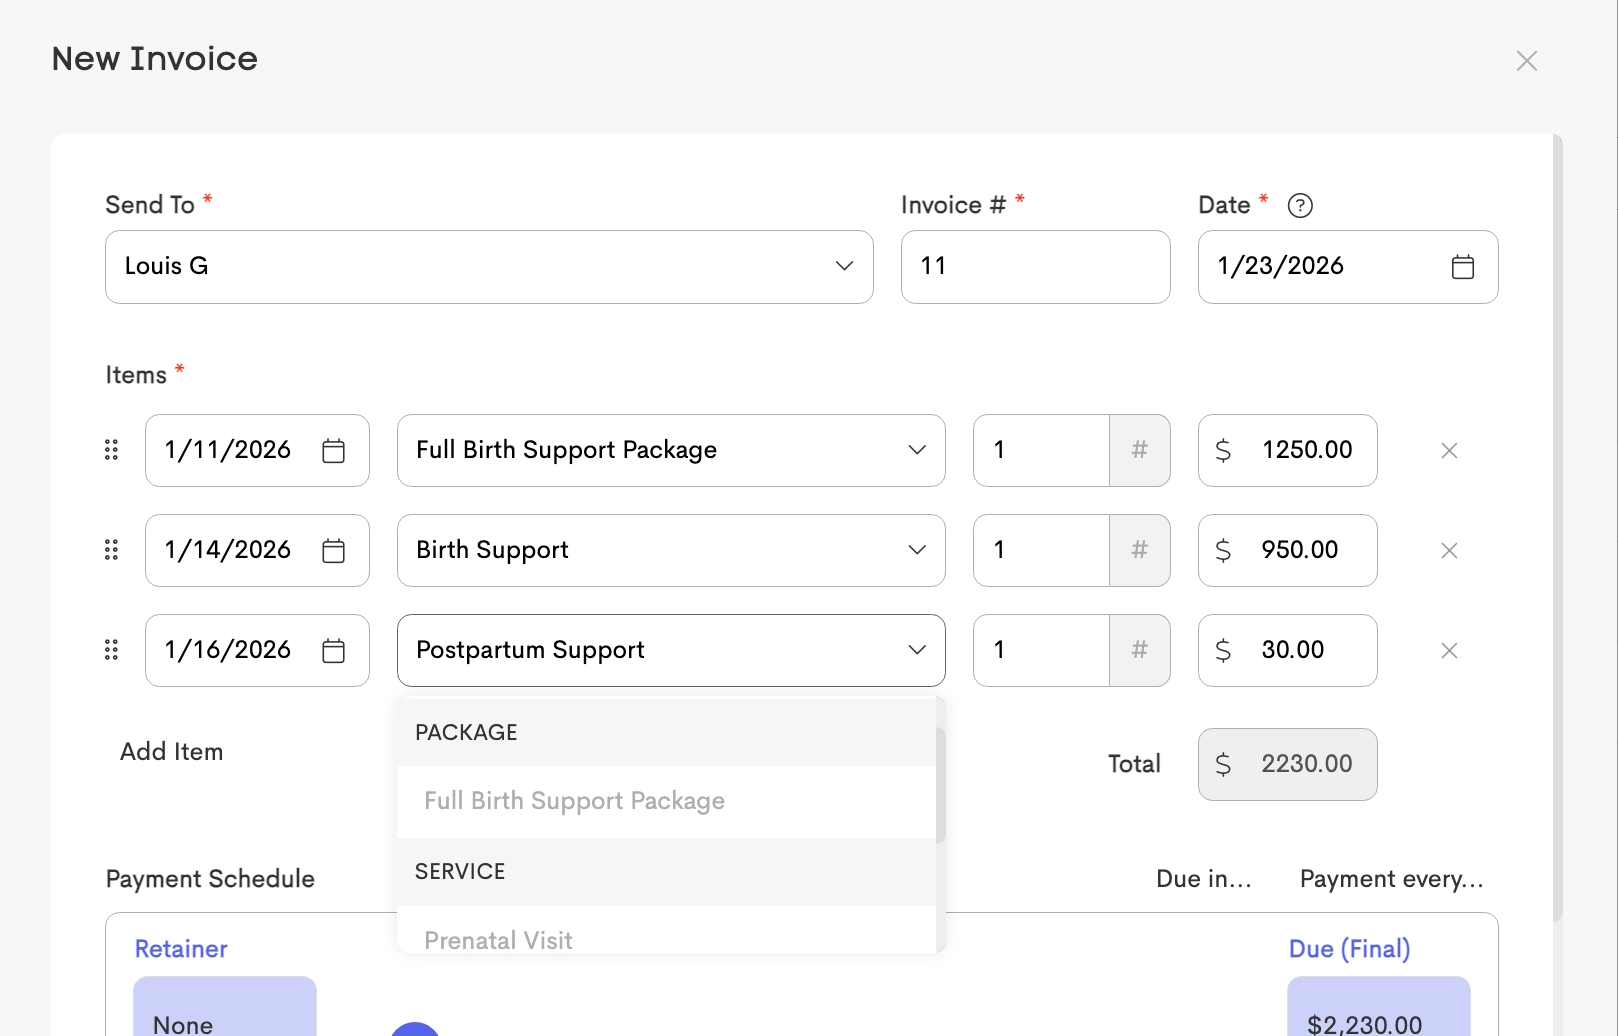The height and width of the screenshot is (1036, 1618).
Task: Edit quantity for Full Birth Support Package
Action: [x=1041, y=450]
